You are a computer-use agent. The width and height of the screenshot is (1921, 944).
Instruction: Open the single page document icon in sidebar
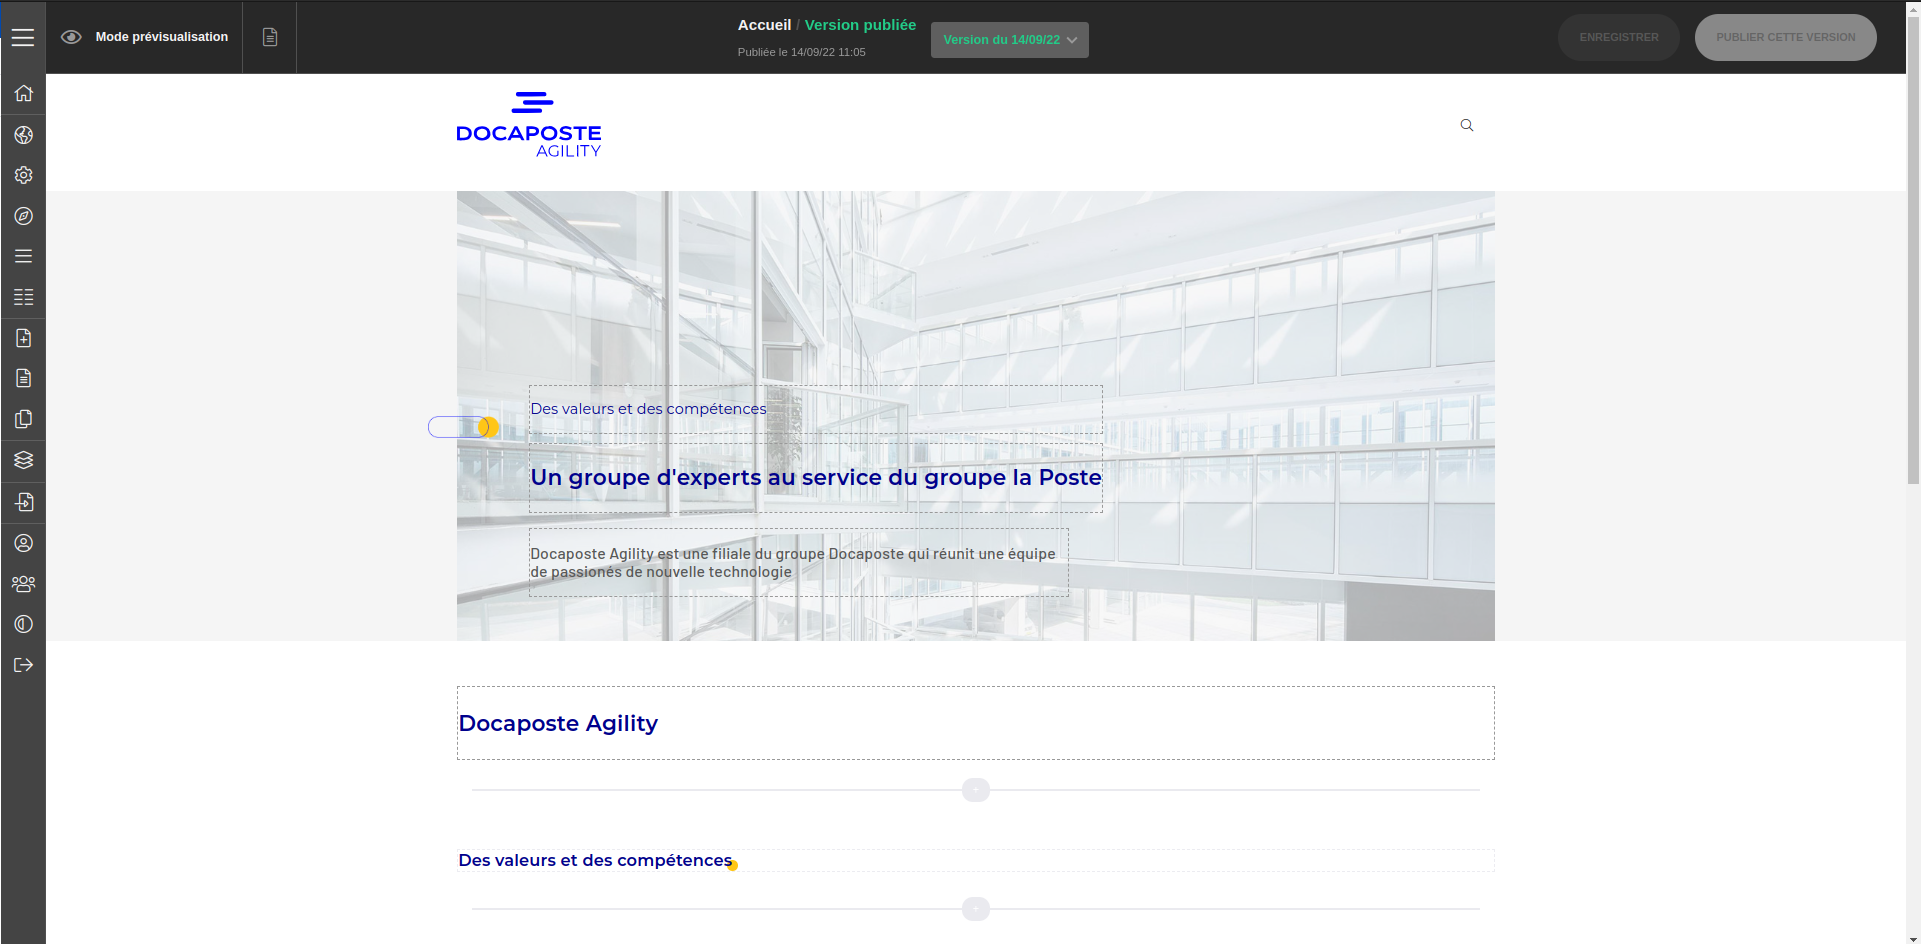pos(24,378)
